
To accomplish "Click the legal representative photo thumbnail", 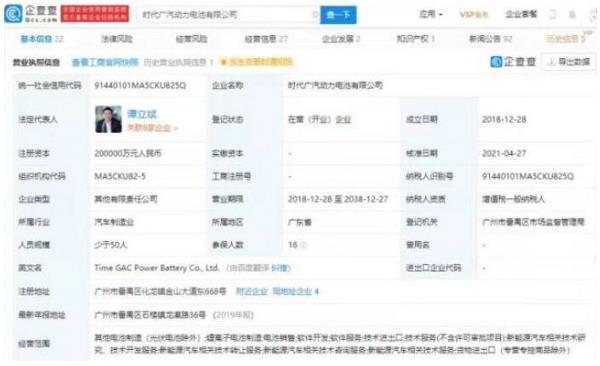I will point(108,119).
